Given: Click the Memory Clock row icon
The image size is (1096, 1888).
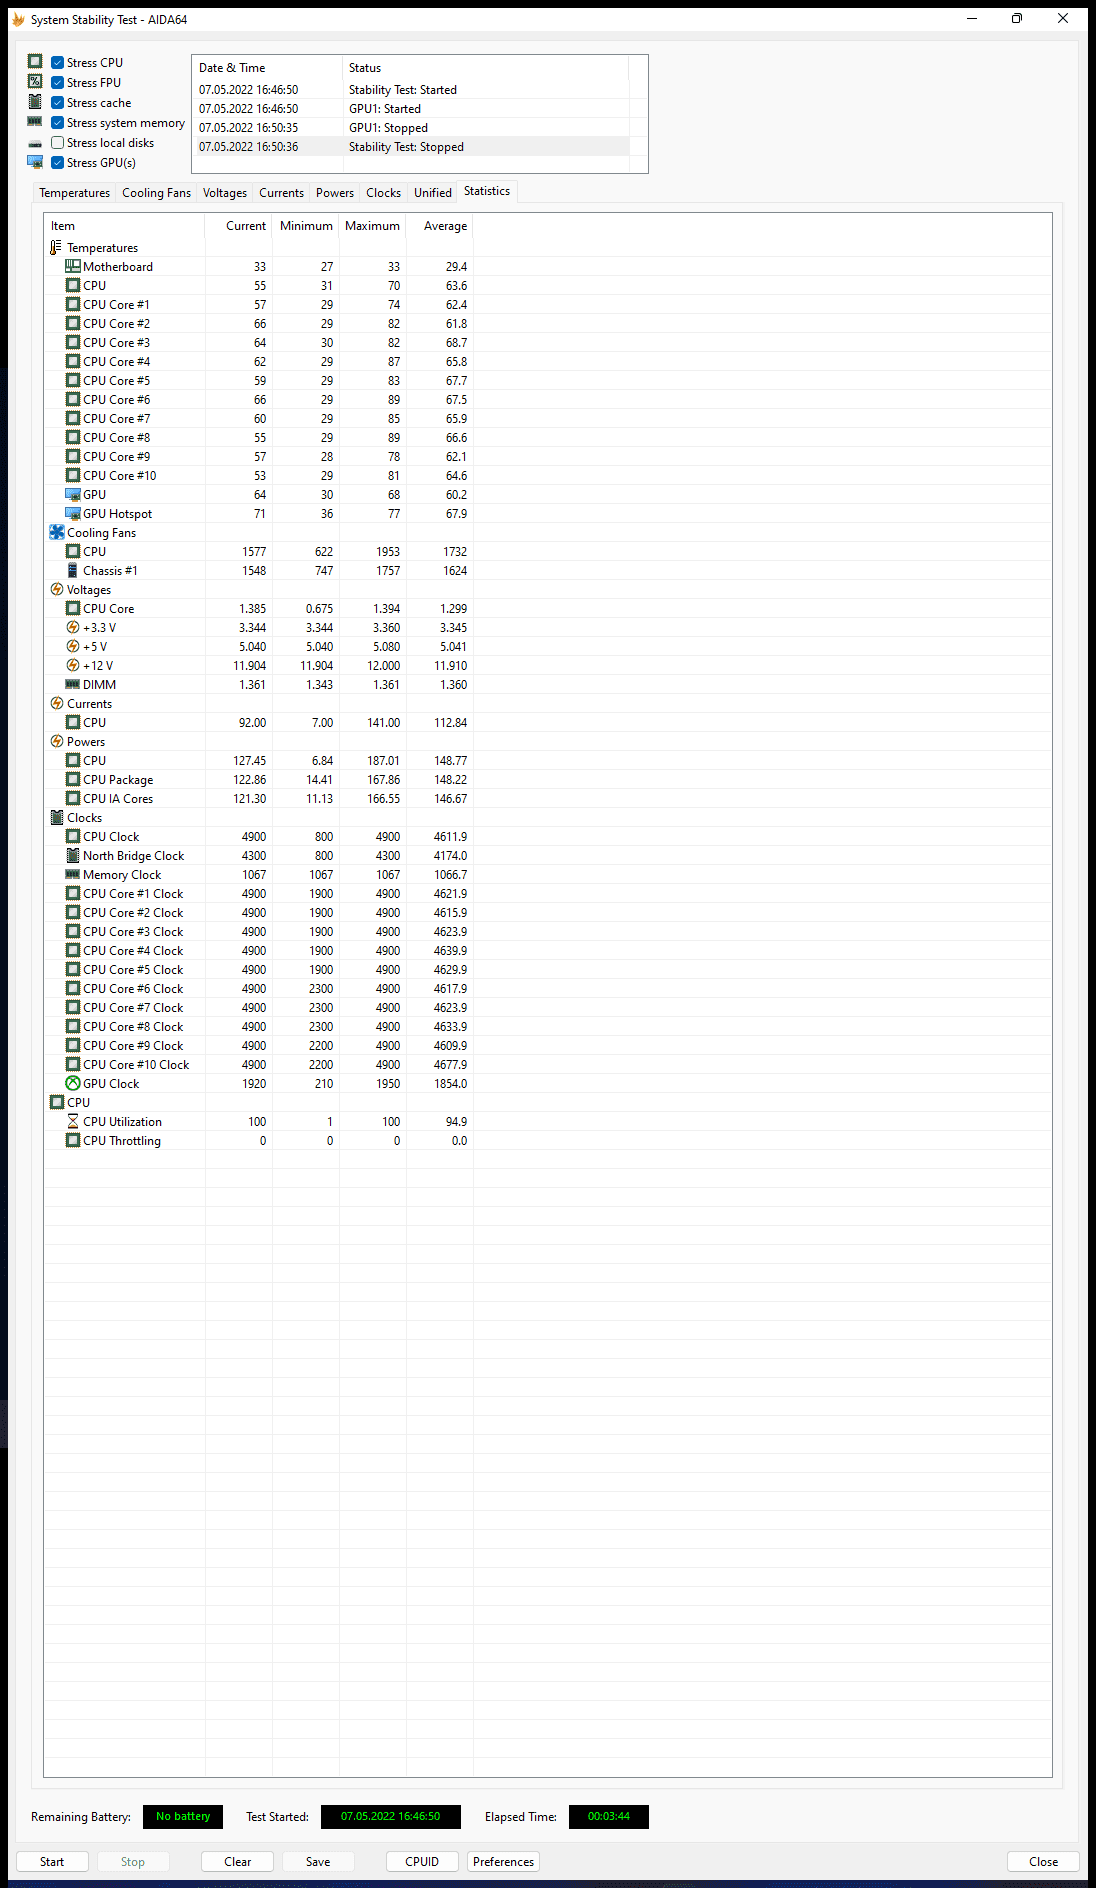Looking at the screenshot, I should click(72, 874).
